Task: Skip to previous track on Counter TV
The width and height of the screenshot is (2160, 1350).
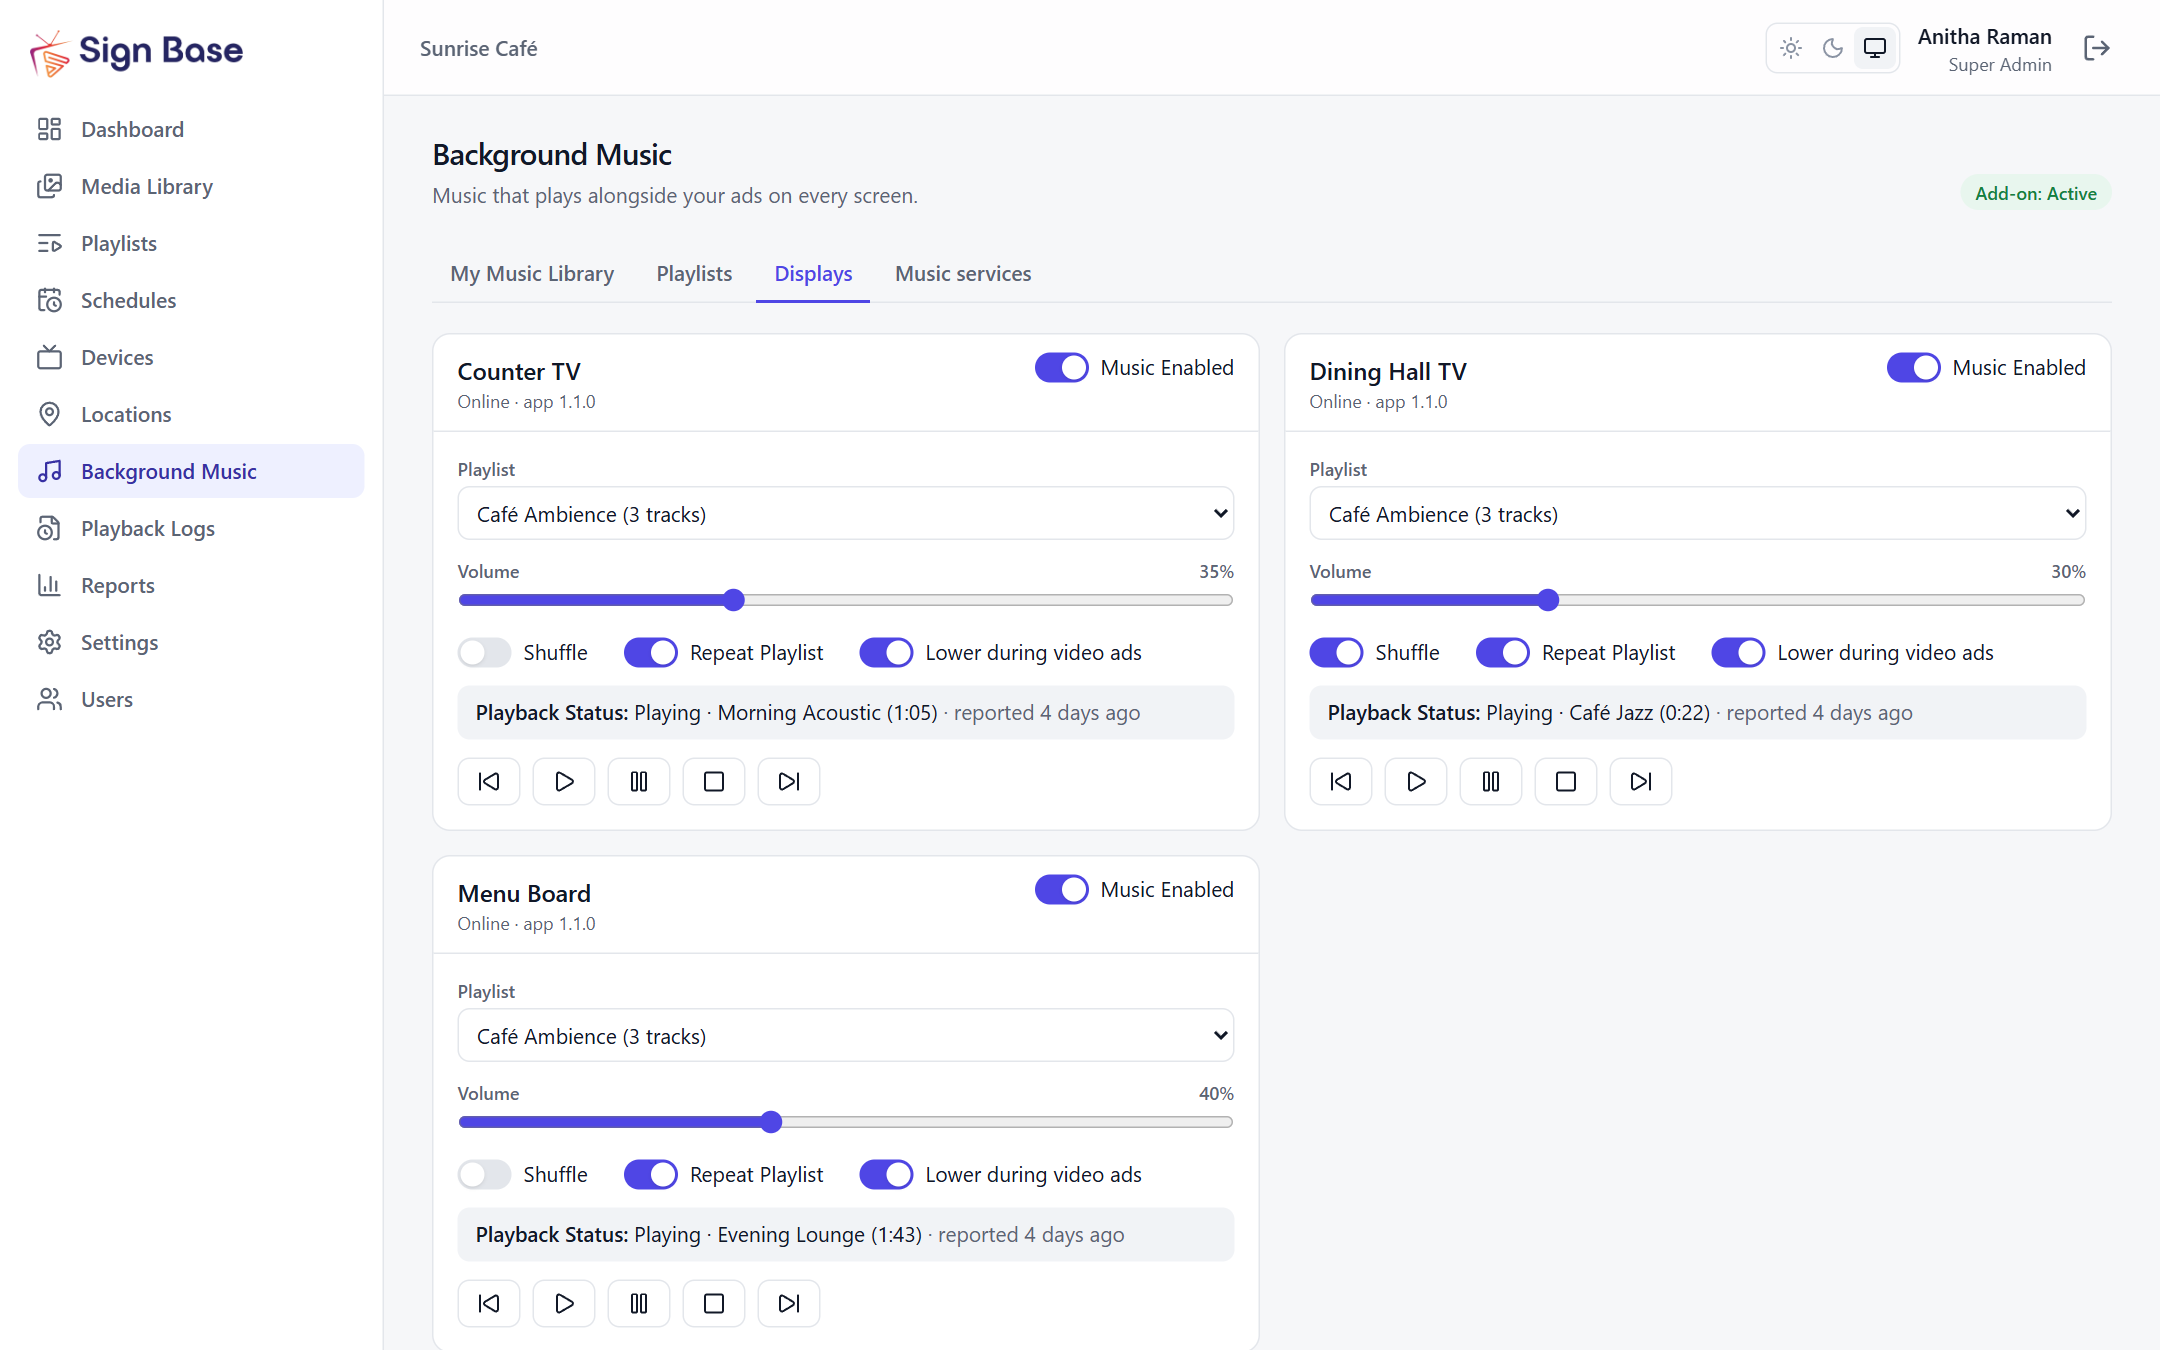Action: (x=489, y=781)
